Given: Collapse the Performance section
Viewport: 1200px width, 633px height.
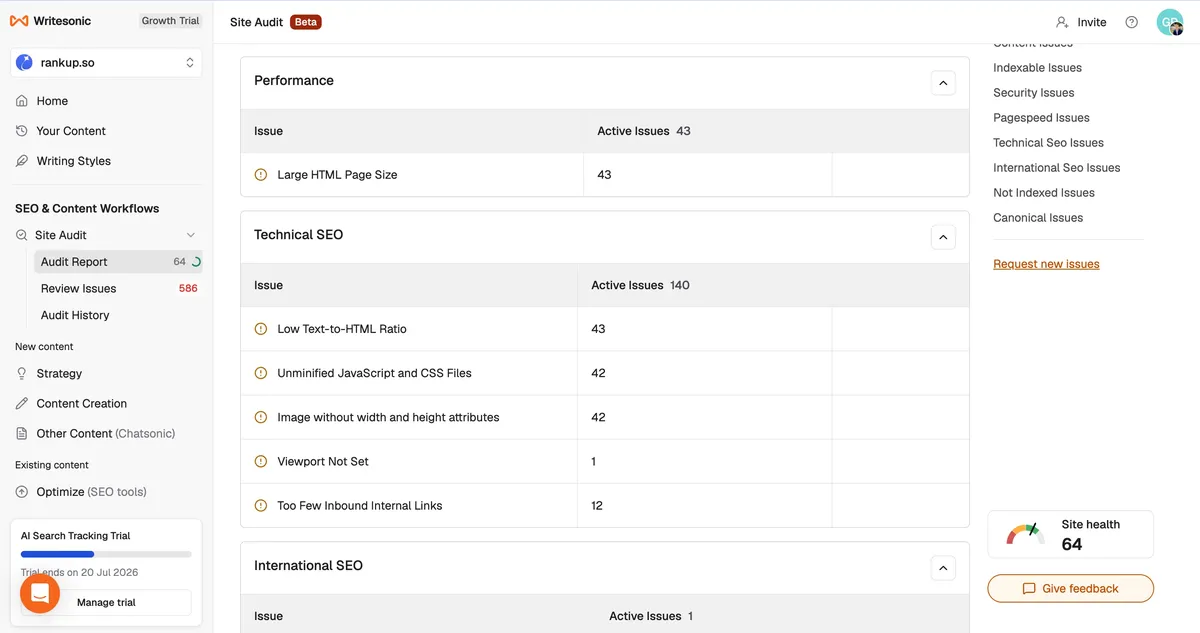Looking at the screenshot, I should pyautogui.click(x=943, y=82).
